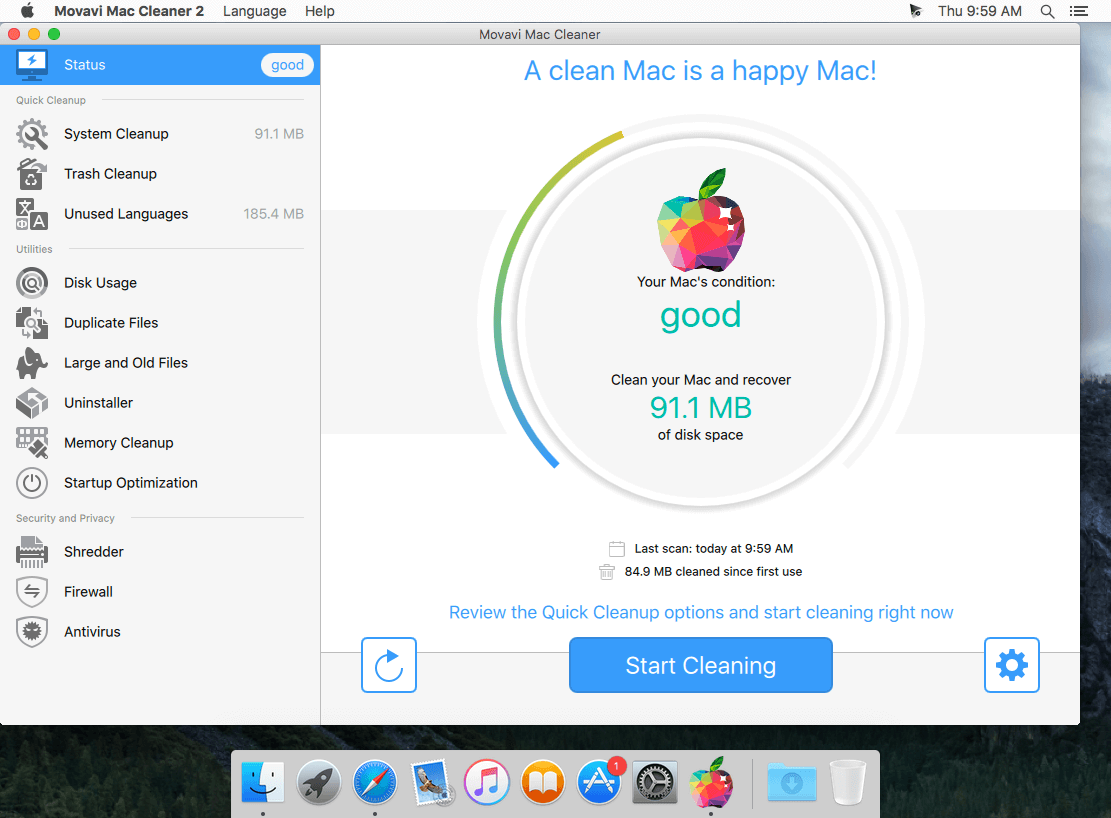
Task: Click the A clean Mac headline
Action: 700,71
